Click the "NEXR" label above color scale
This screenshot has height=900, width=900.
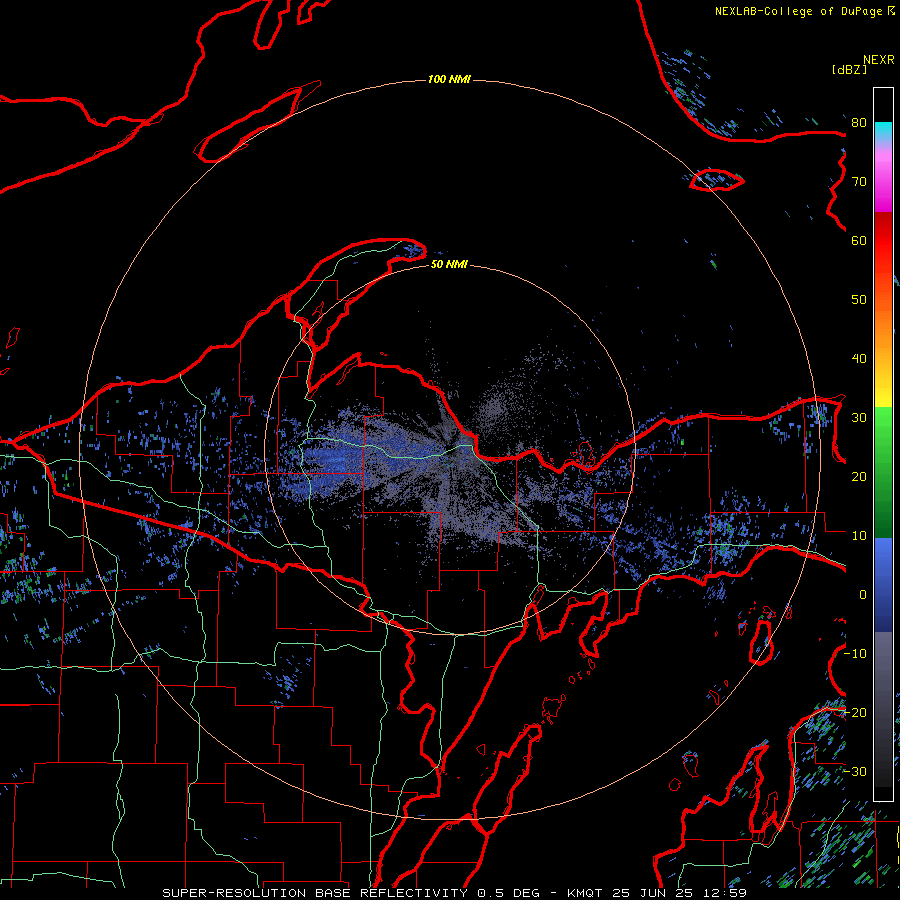[879, 60]
